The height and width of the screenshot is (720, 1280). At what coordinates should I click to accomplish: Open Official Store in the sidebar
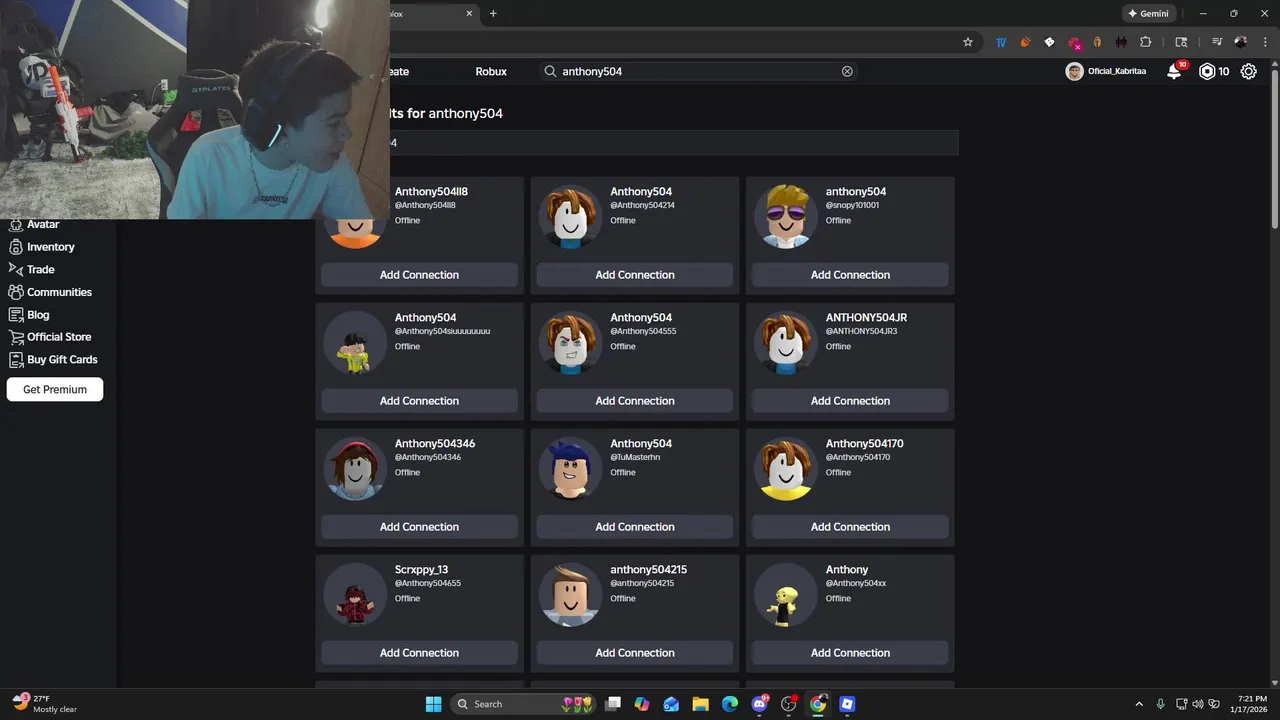click(59, 337)
